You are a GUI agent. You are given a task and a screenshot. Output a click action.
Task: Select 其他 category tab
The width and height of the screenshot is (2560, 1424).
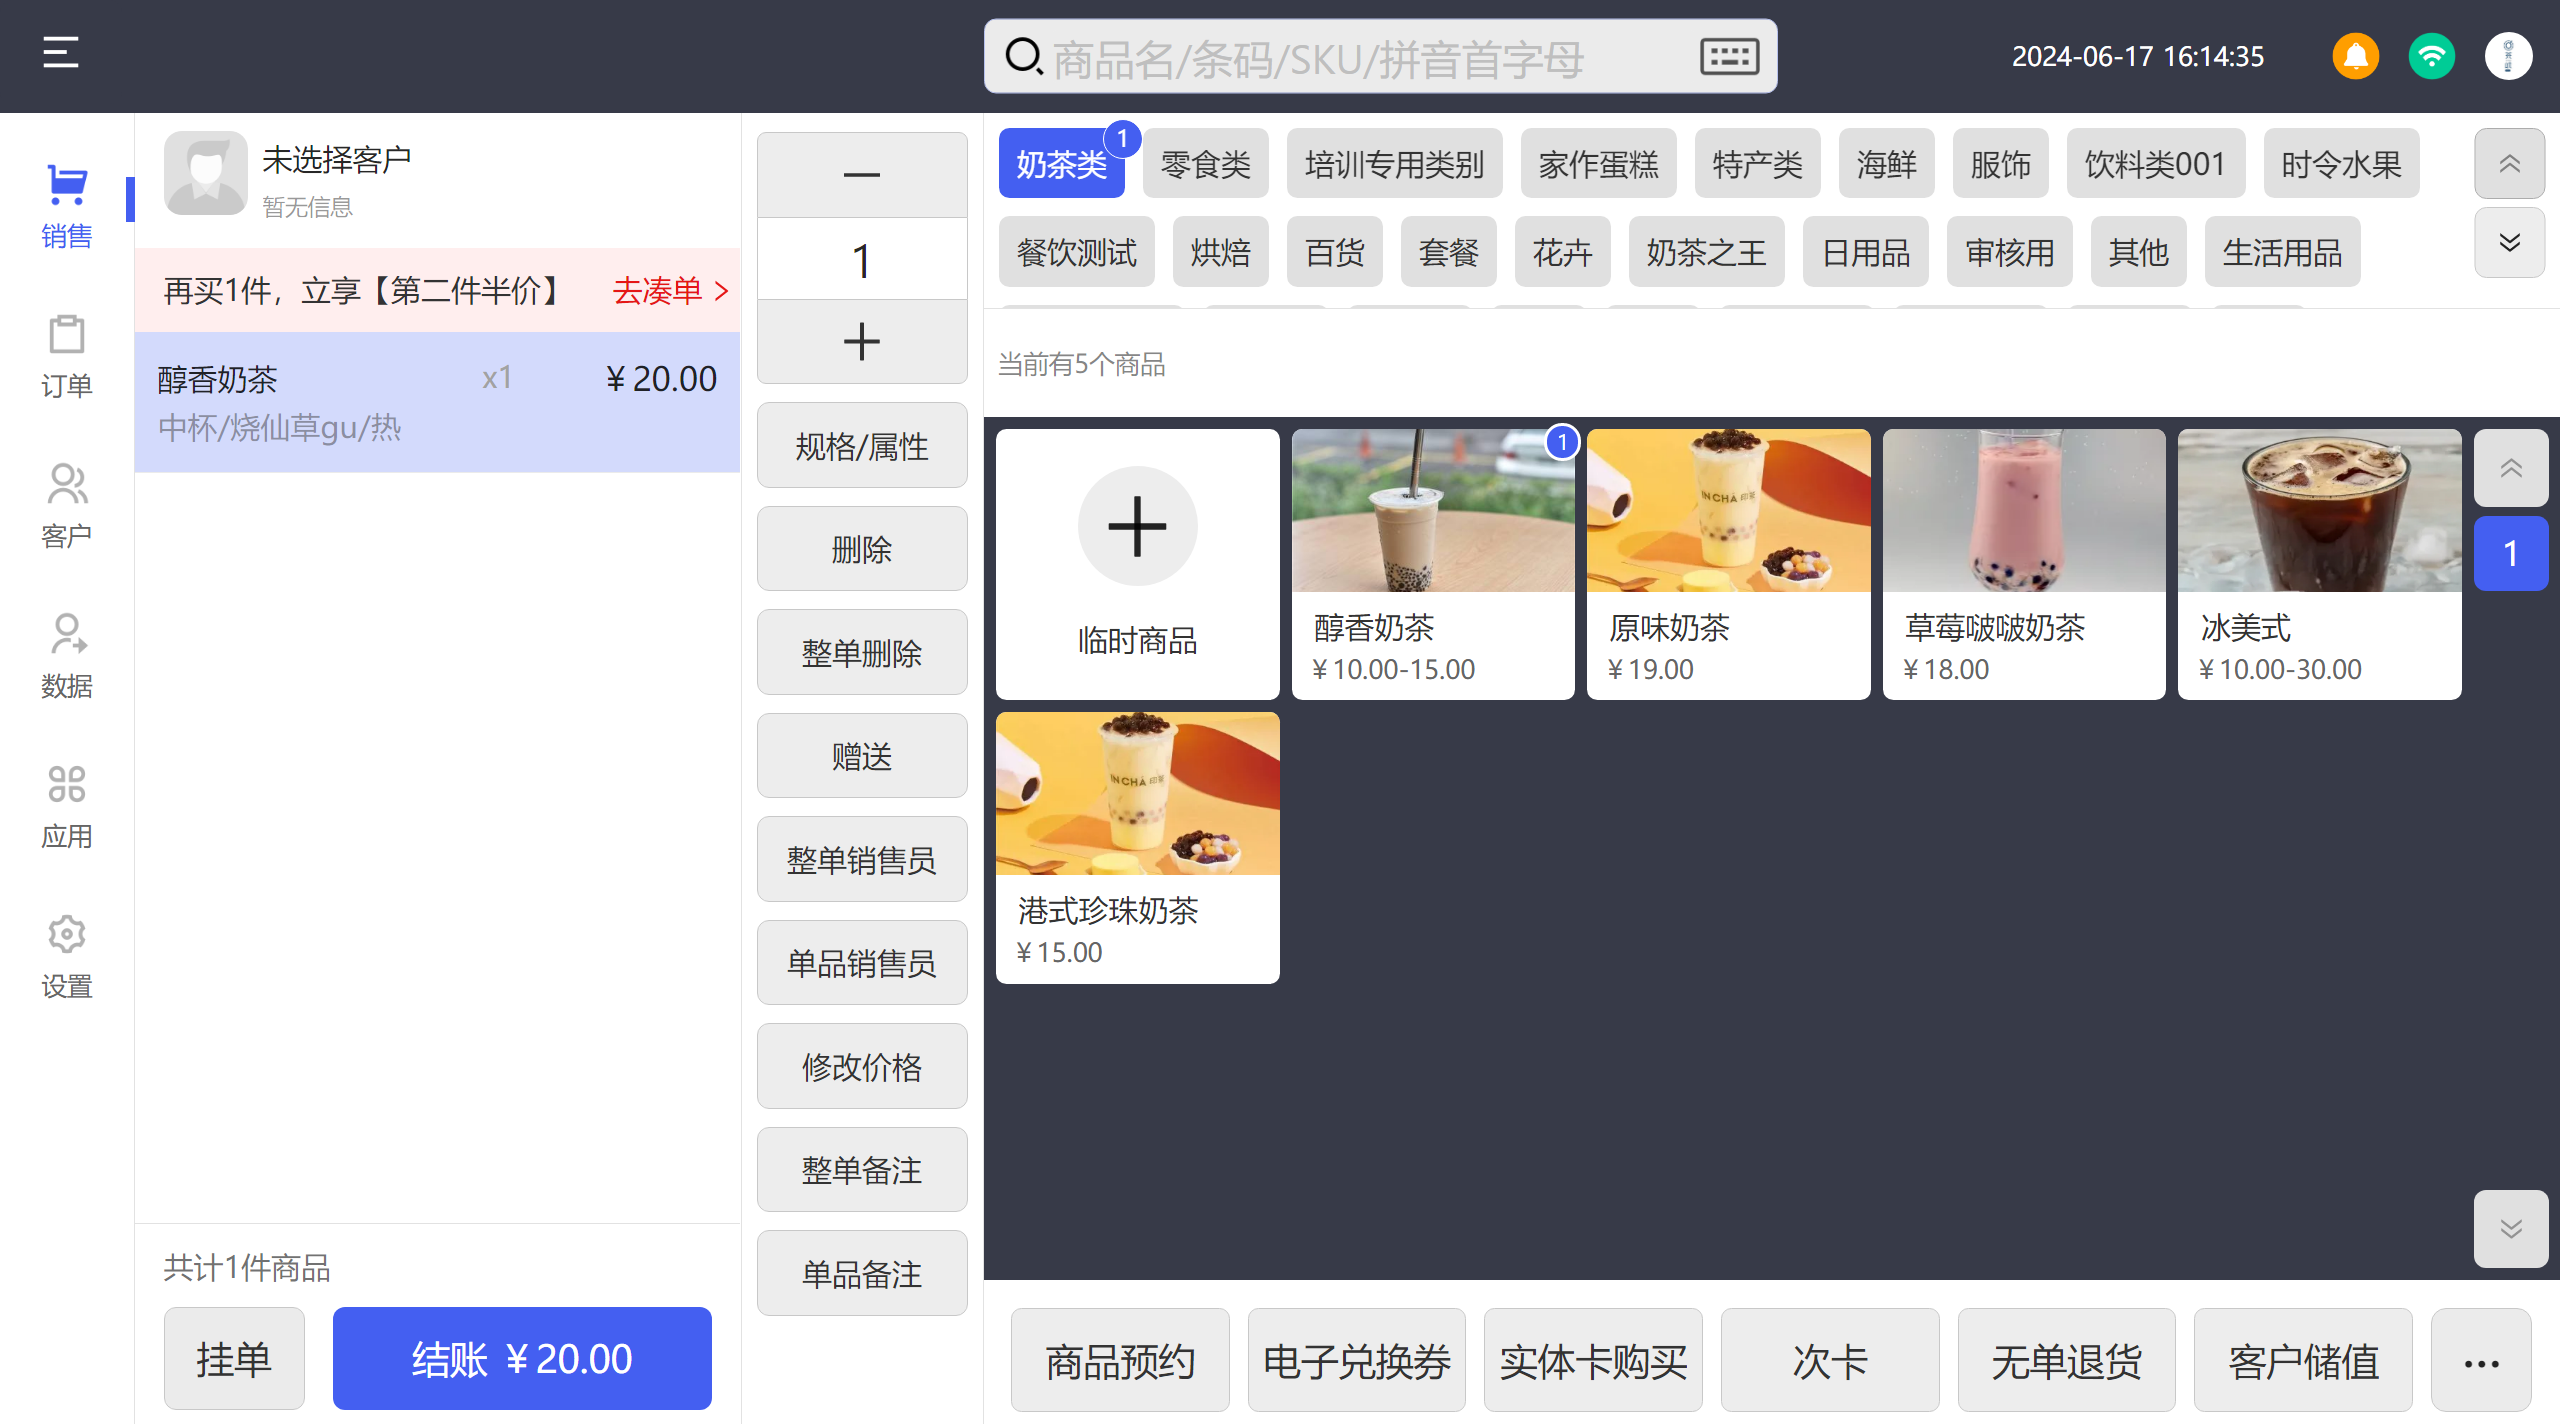(x=2138, y=252)
